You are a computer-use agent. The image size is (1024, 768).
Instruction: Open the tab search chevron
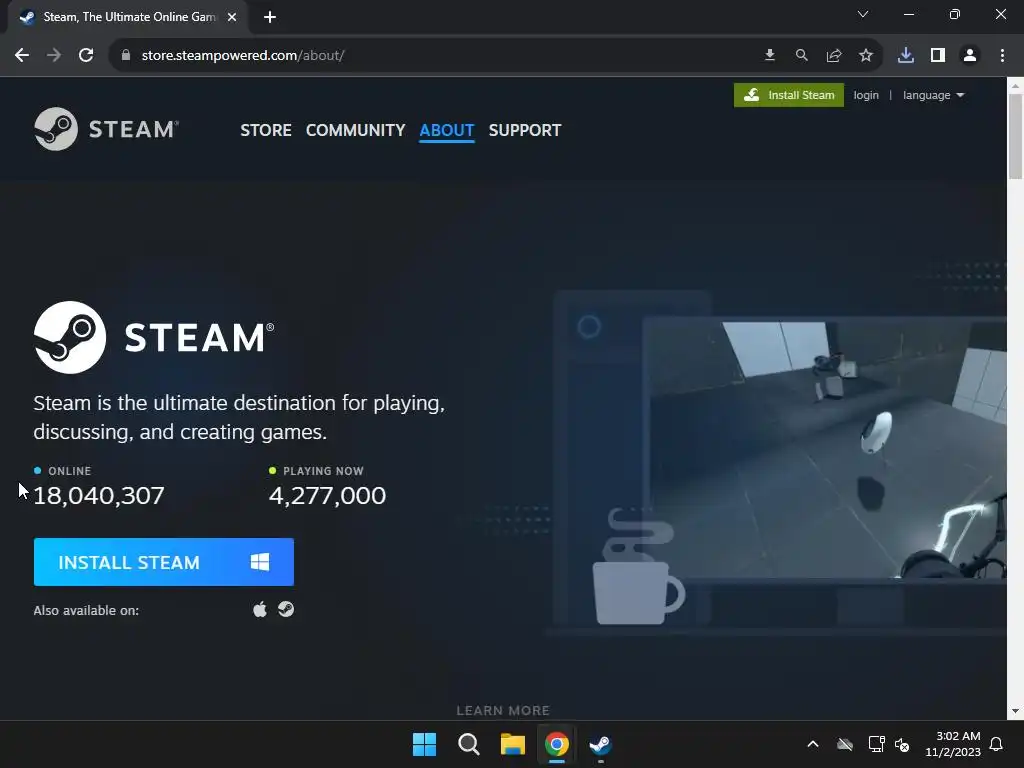(x=863, y=14)
